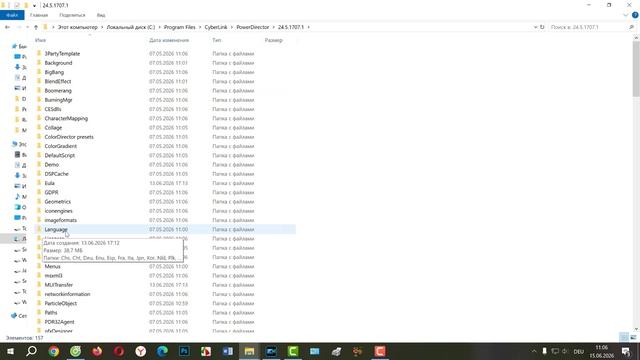Launch Google Chrome from taskbar
Viewport: 640px width, 360px height.
tap(53, 351)
